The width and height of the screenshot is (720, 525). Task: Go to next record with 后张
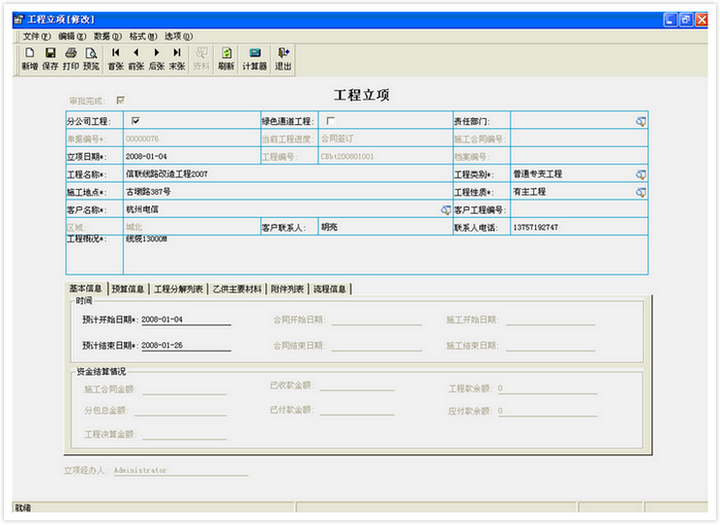click(x=156, y=59)
